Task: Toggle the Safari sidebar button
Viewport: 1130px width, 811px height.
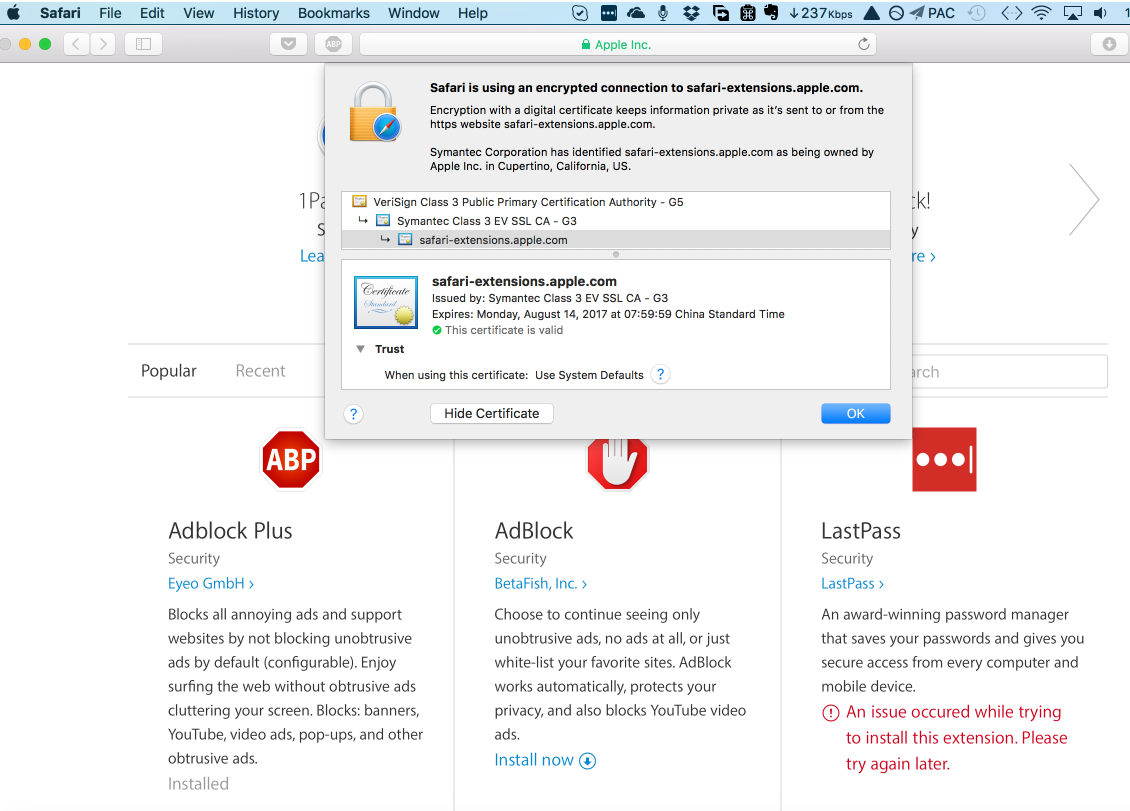Action: pyautogui.click(x=143, y=44)
